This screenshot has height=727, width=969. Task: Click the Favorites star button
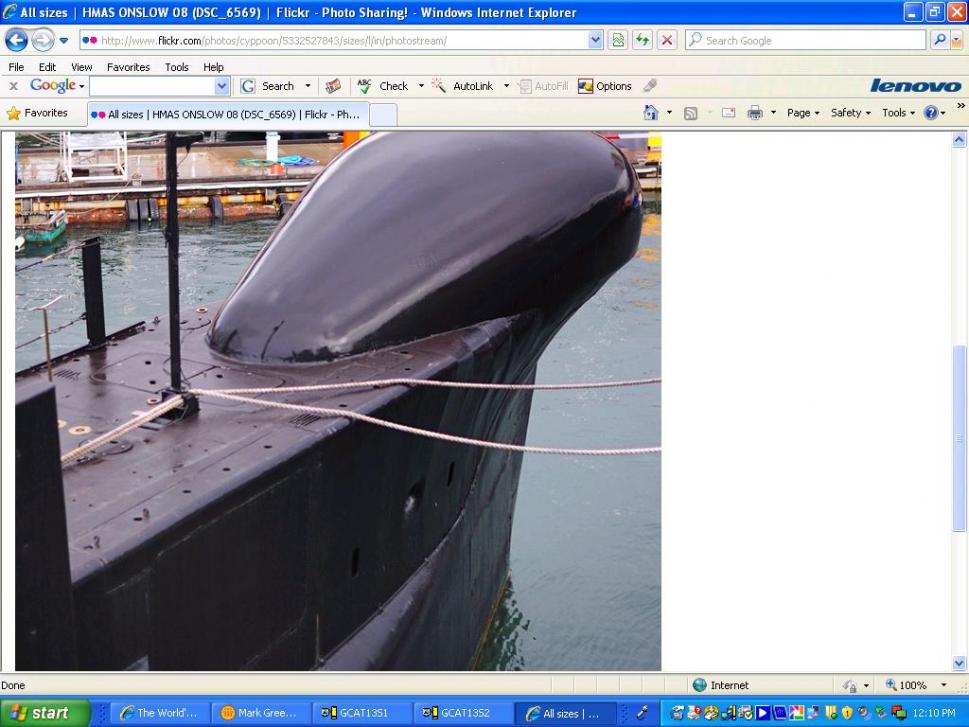tap(38, 113)
